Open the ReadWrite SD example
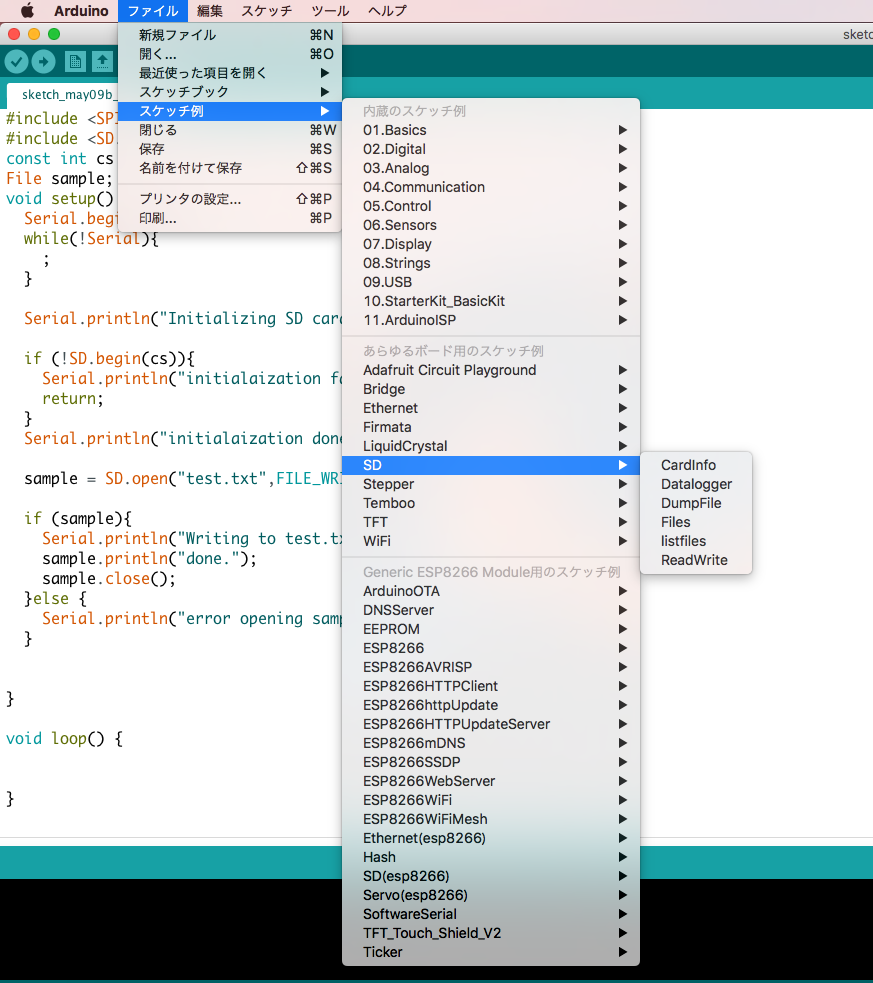 (696, 560)
